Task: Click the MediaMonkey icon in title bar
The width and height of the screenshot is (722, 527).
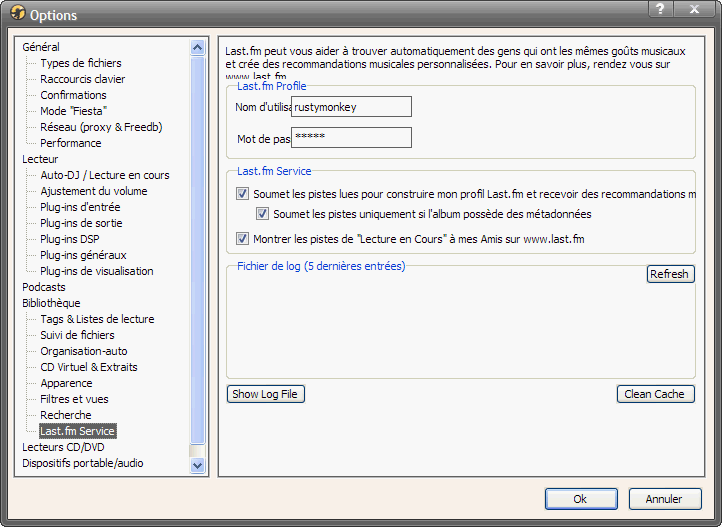Action: coord(16,14)
